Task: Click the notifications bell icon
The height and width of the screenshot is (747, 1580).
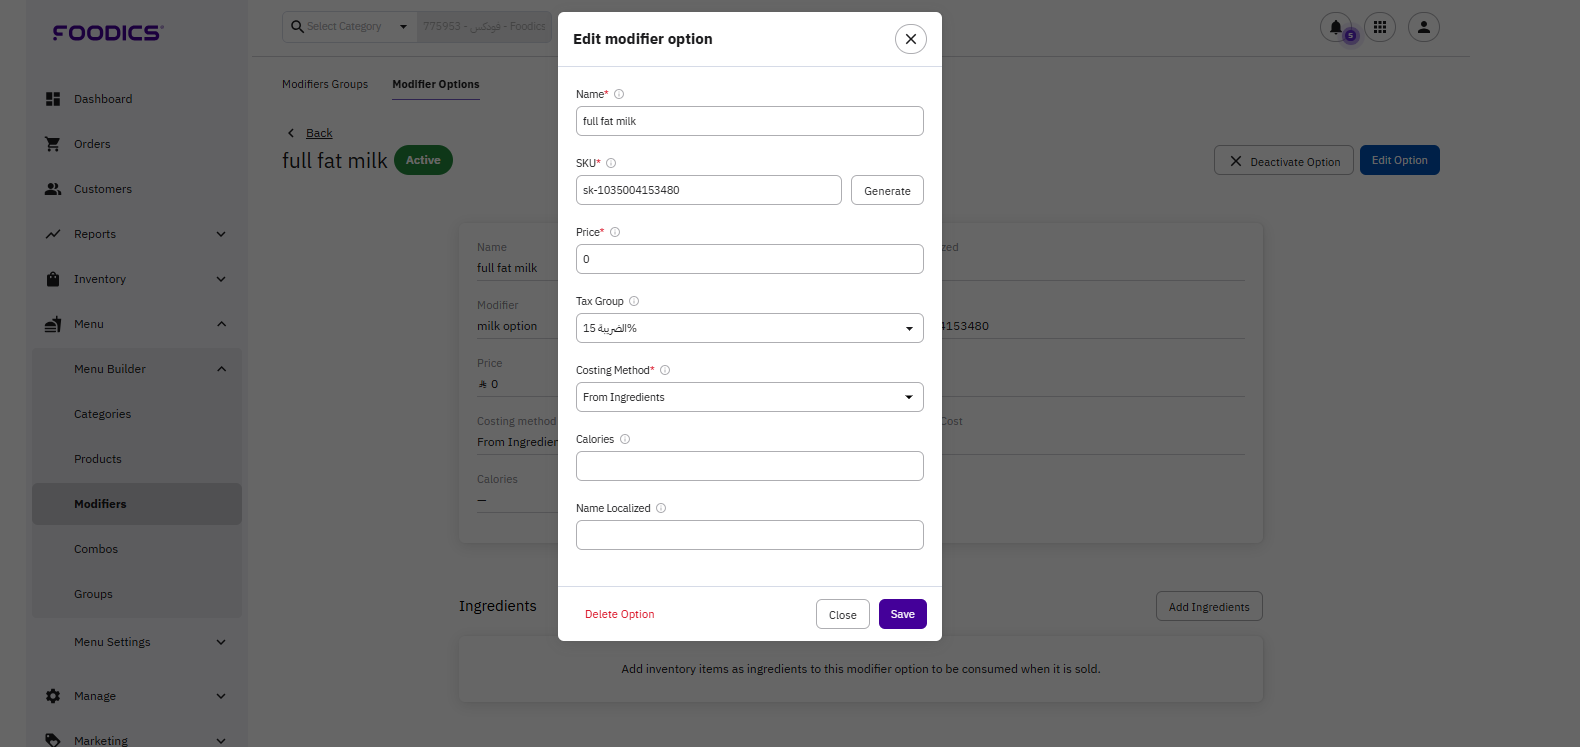Action: coord(1336,28)
